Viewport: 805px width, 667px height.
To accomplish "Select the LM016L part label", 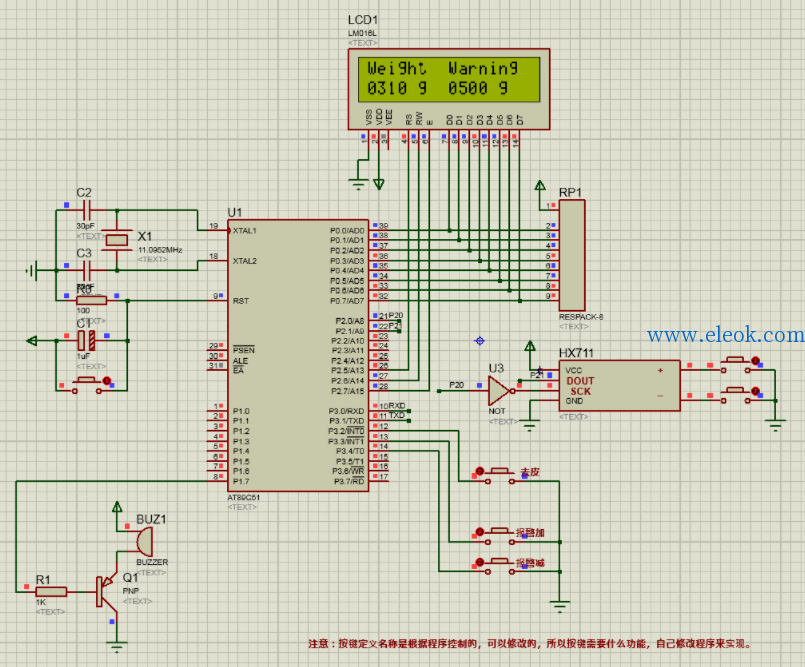I will [362, 33].
